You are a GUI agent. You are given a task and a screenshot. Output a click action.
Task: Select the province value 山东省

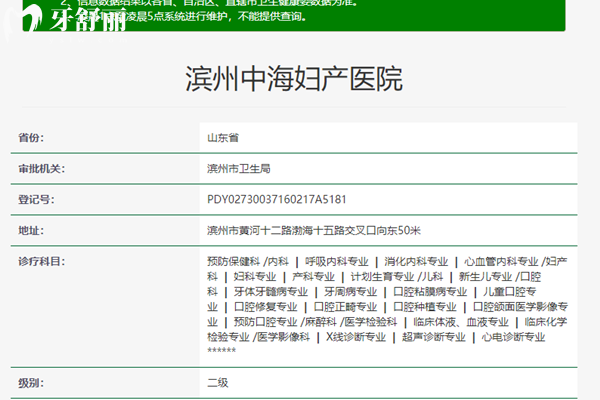coord(223,137)
